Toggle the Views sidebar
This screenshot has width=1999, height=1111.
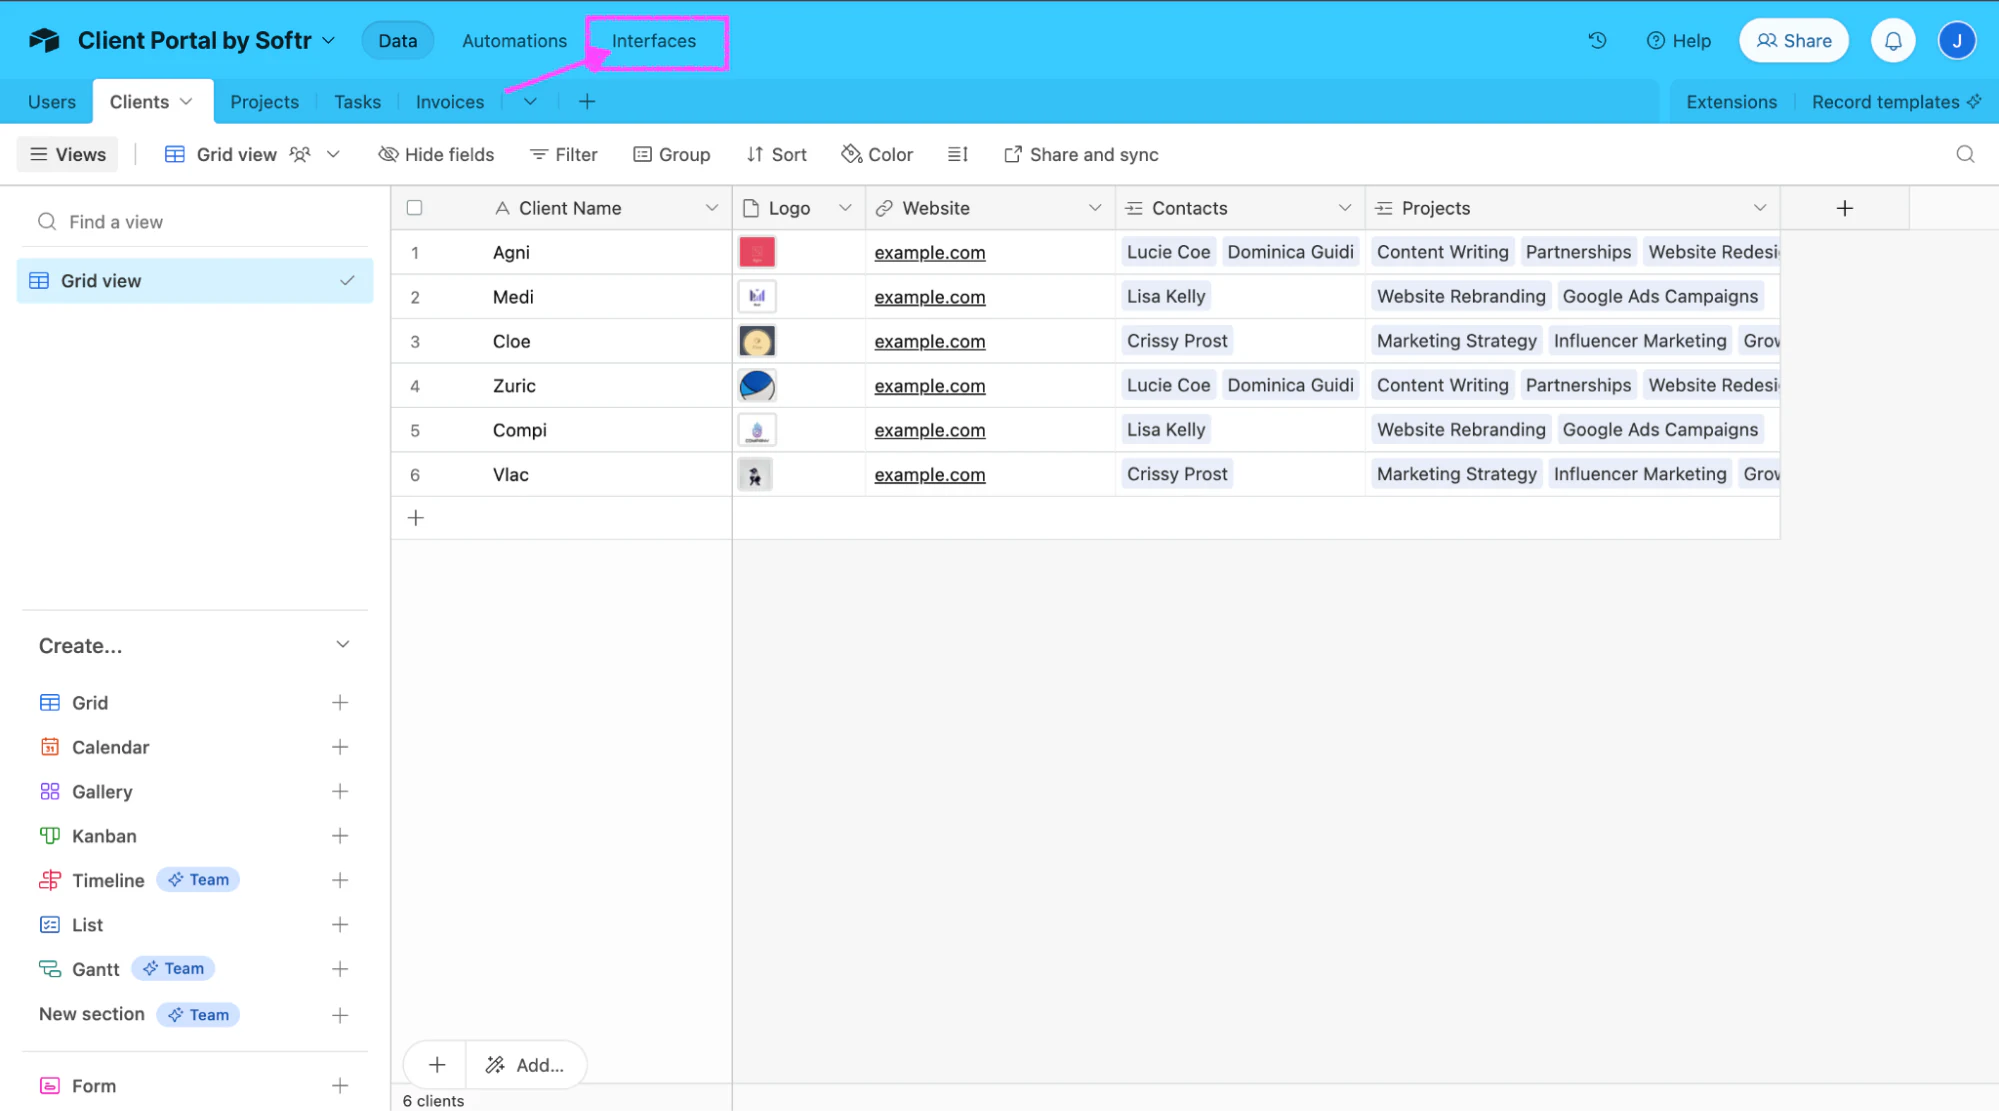(68, 154)
